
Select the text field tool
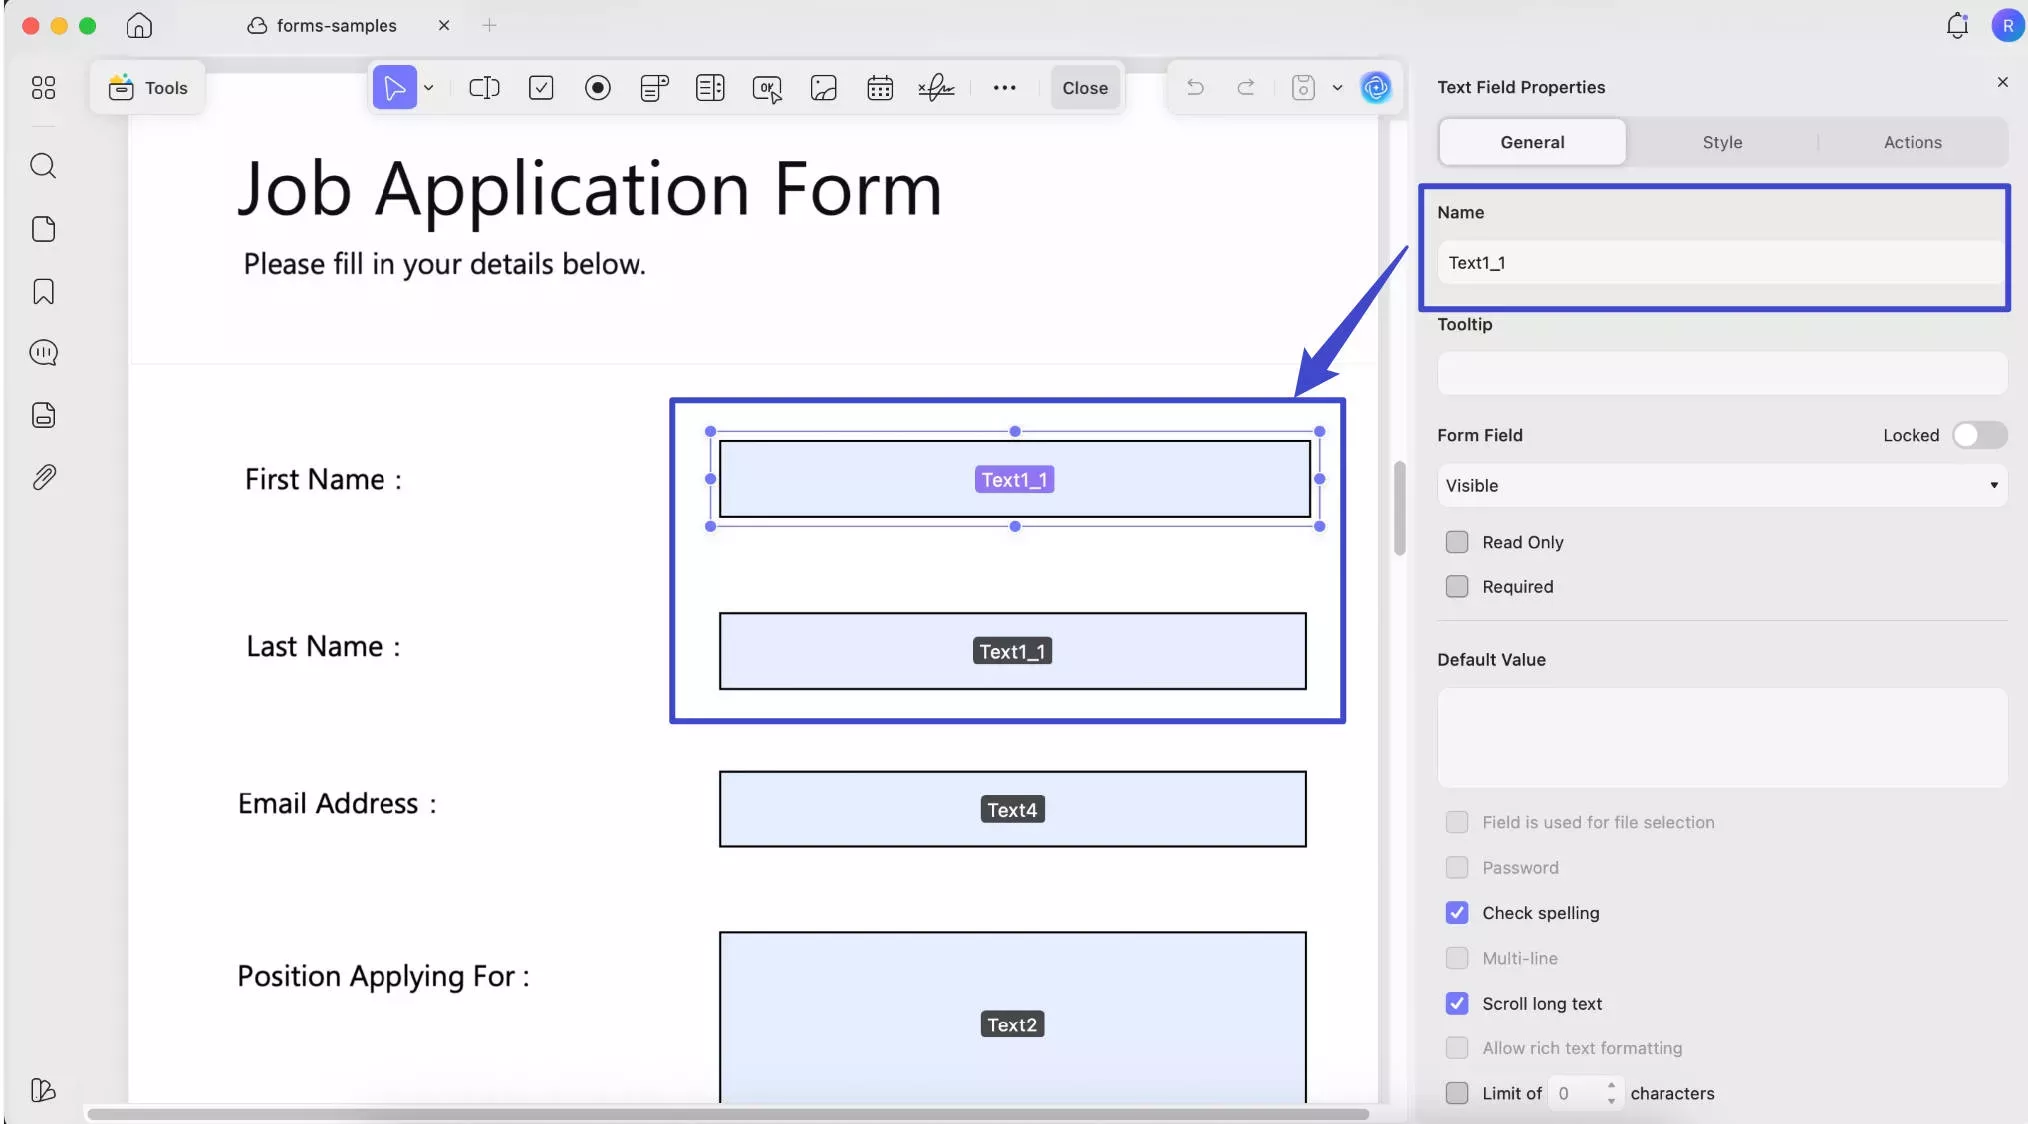[x=484, y=88]
